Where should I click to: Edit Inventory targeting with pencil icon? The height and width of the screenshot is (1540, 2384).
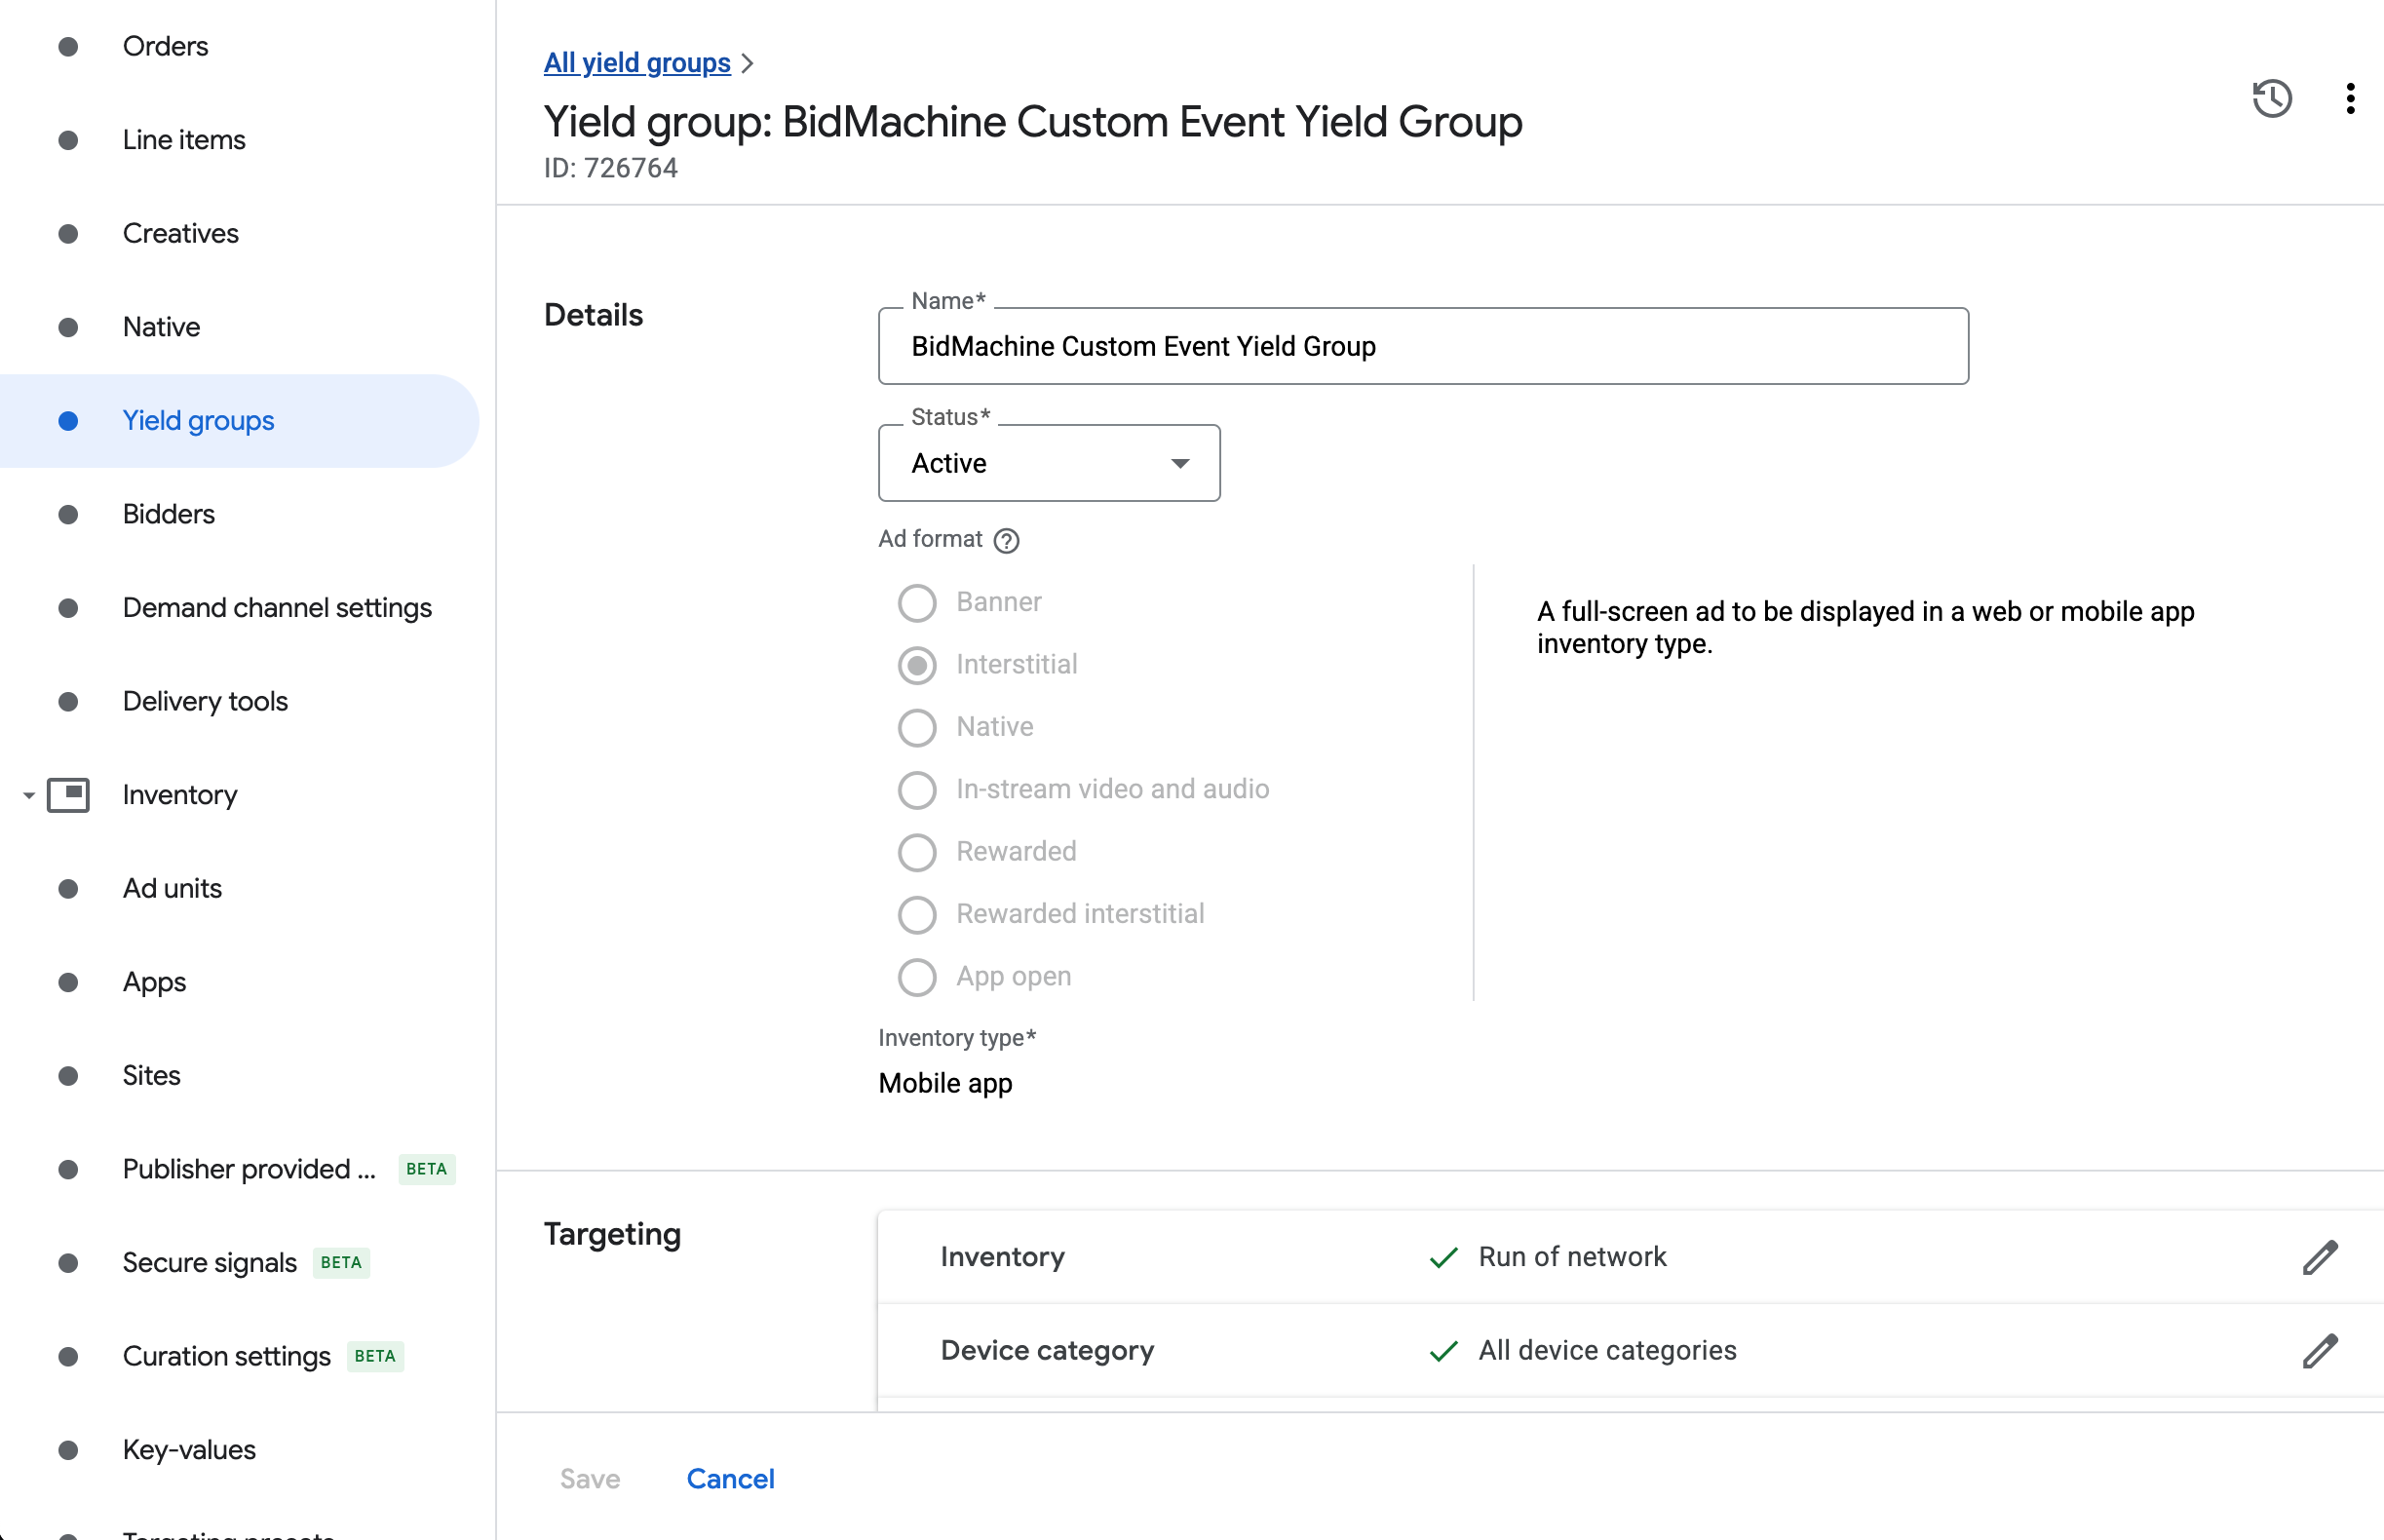[2319, 1257]
